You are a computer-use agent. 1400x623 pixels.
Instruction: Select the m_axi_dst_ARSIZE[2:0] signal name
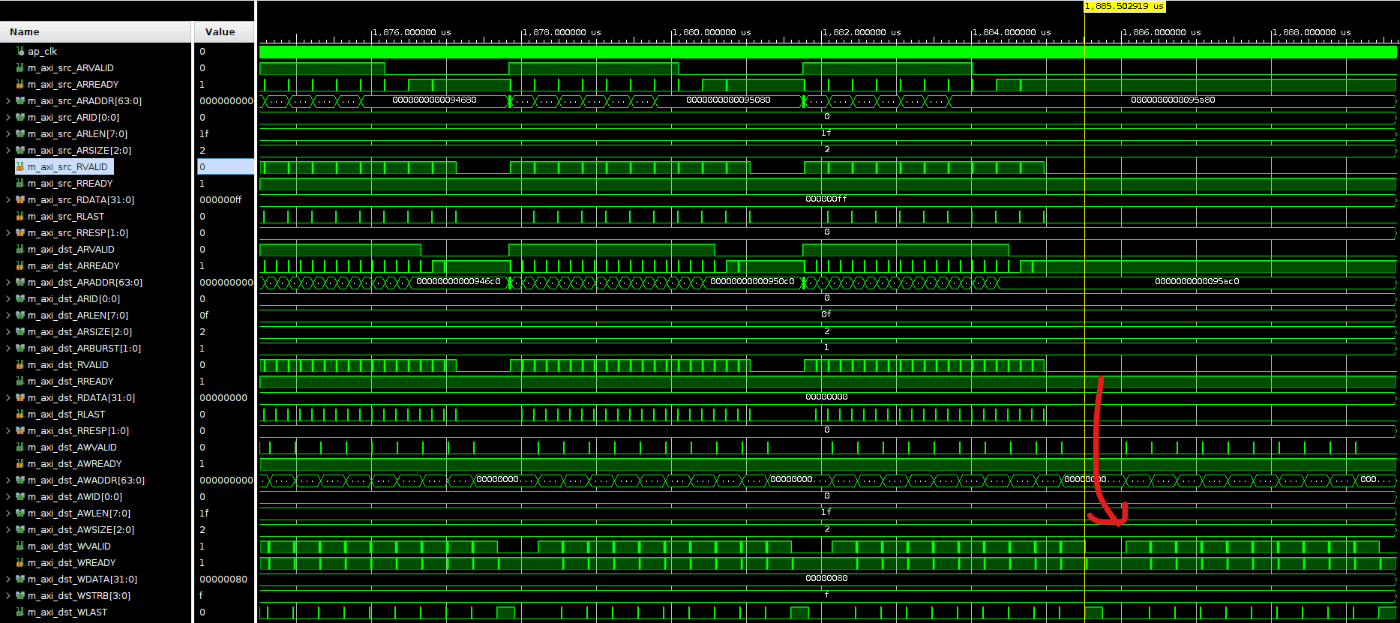pyautogui.click(x=78, y=331)
